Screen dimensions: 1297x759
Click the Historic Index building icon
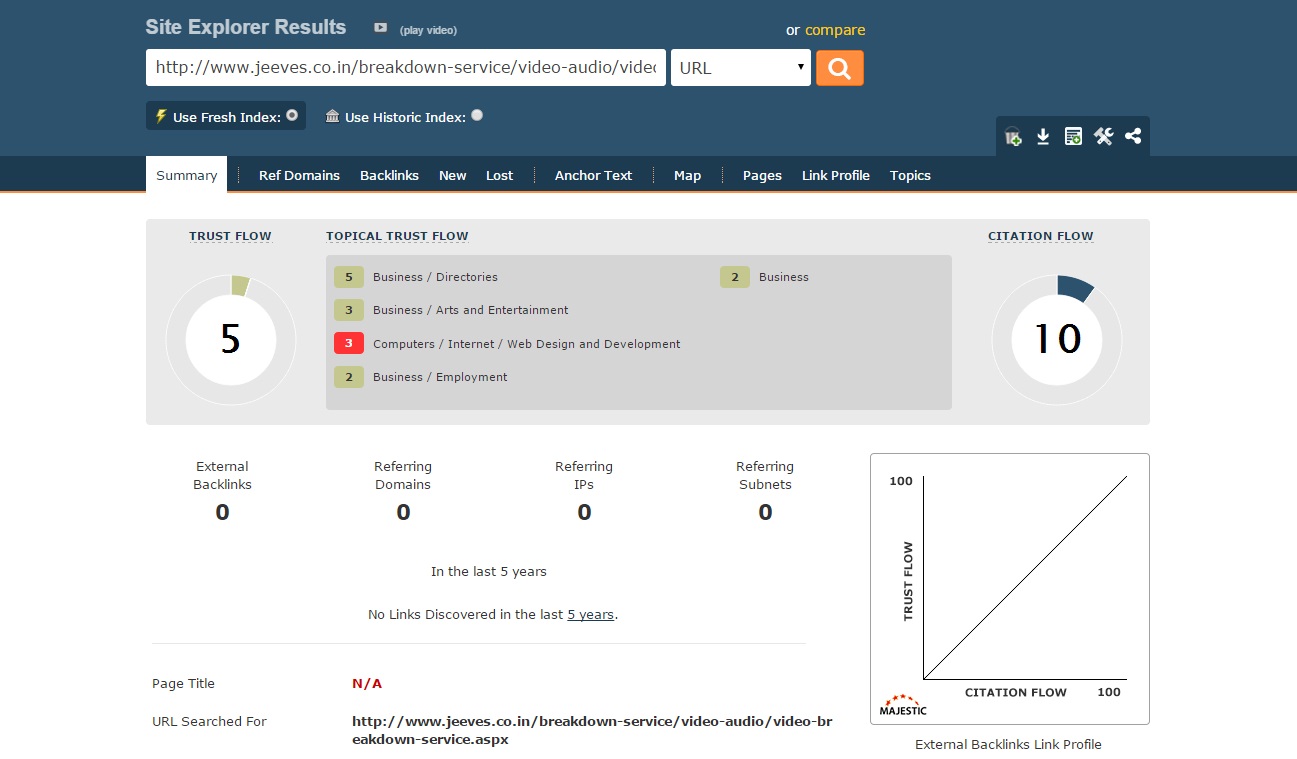point(332,116)
